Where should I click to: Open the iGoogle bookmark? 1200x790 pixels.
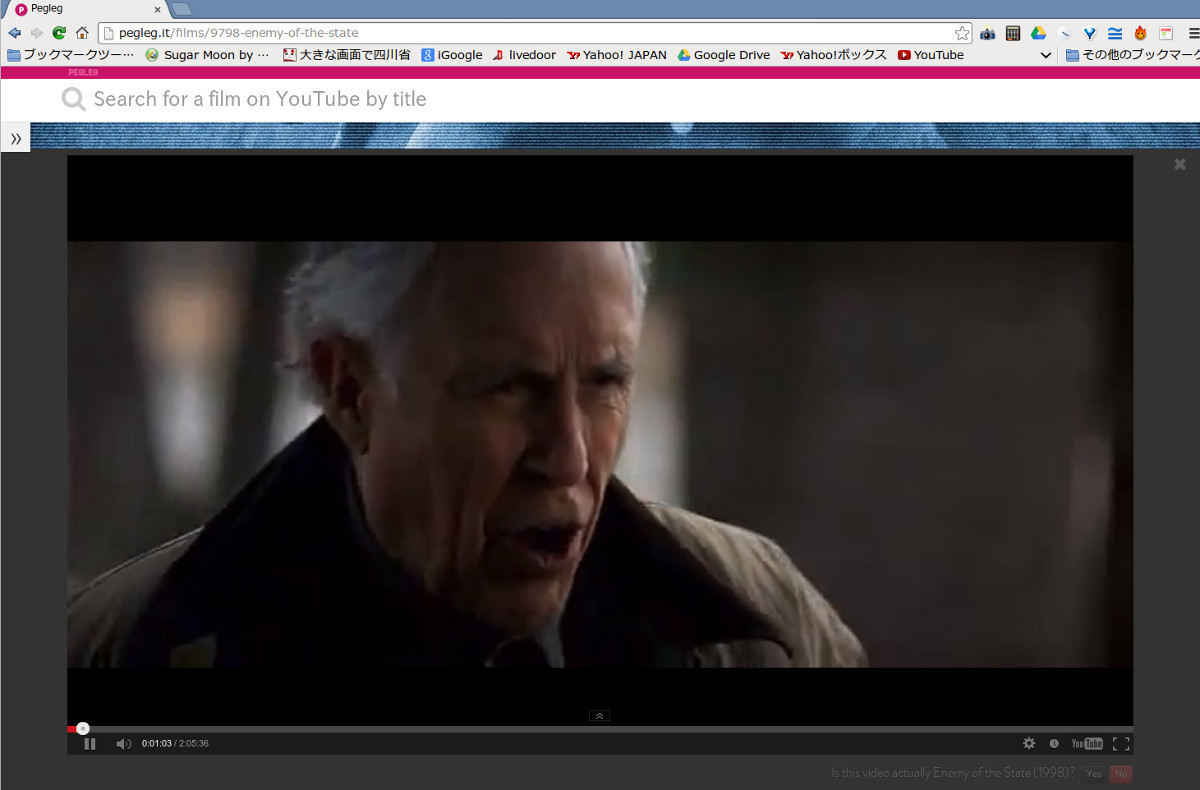[452, 55]
